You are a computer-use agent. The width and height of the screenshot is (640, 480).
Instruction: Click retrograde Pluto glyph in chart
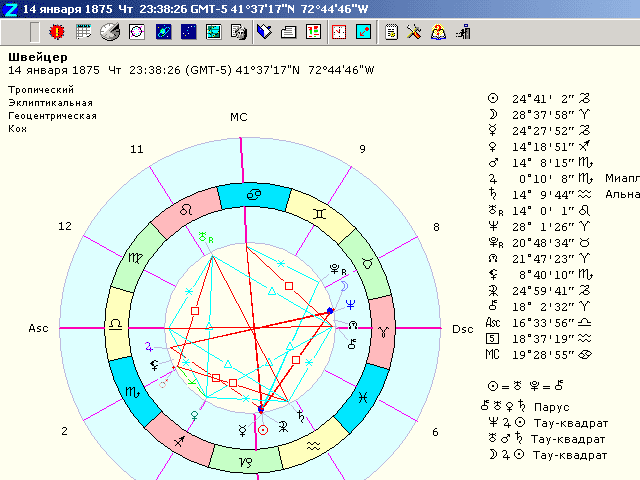tap(338, 269)
